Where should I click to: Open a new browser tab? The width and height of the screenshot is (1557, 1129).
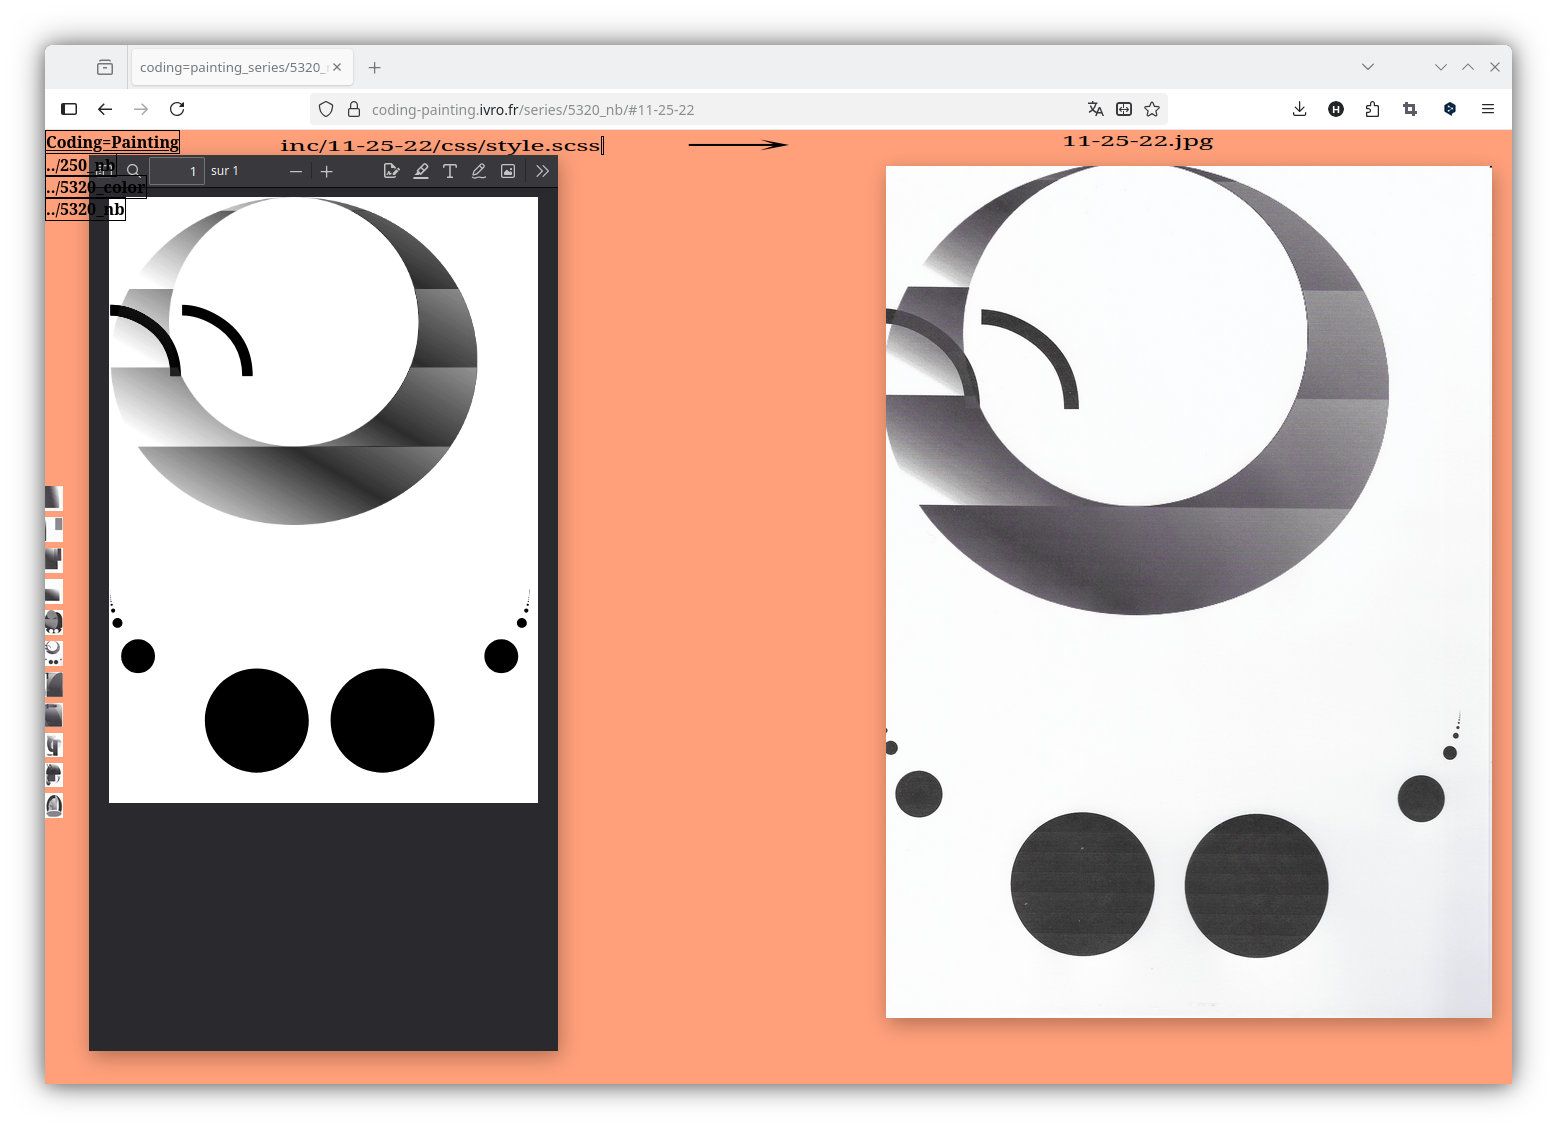pyautogui.click(x=375, y=67)
